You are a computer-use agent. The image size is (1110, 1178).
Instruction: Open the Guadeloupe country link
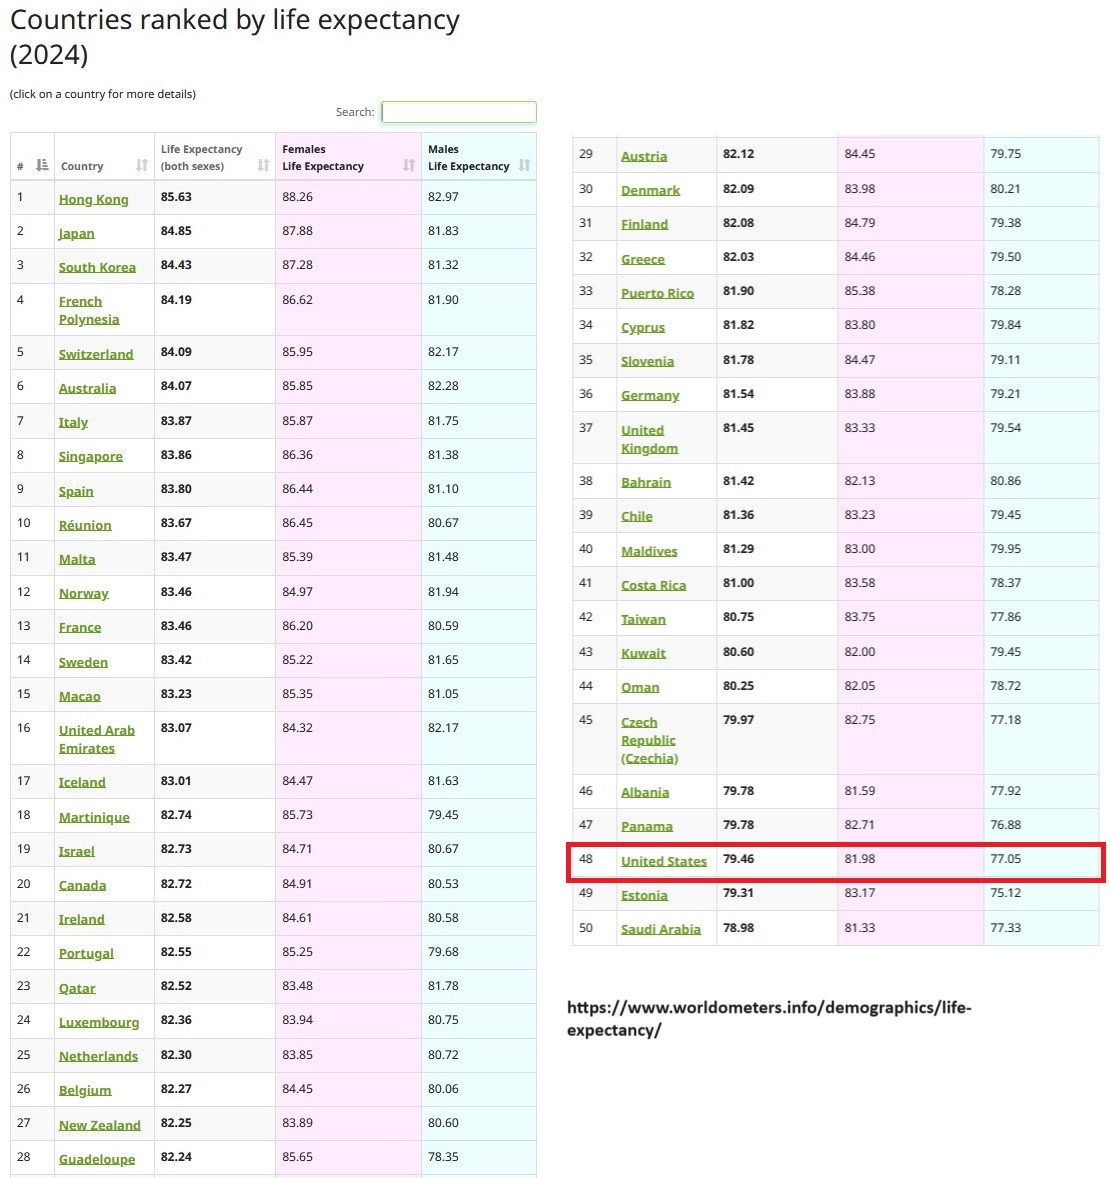pos(96,1159)
